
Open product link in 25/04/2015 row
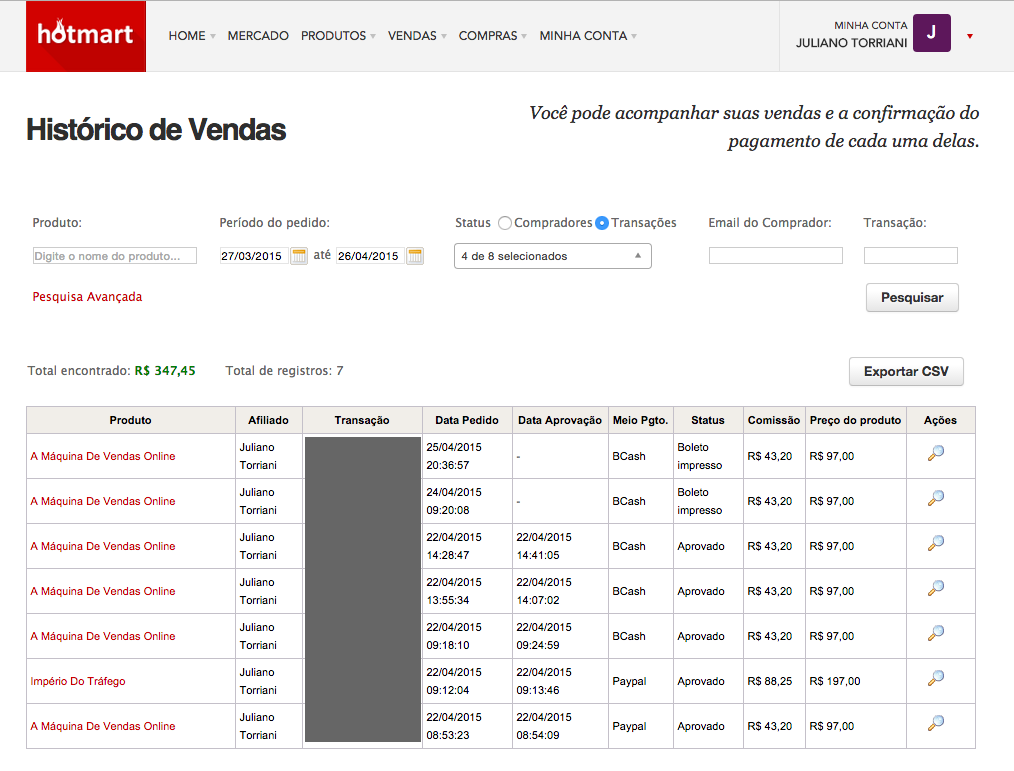103,456
